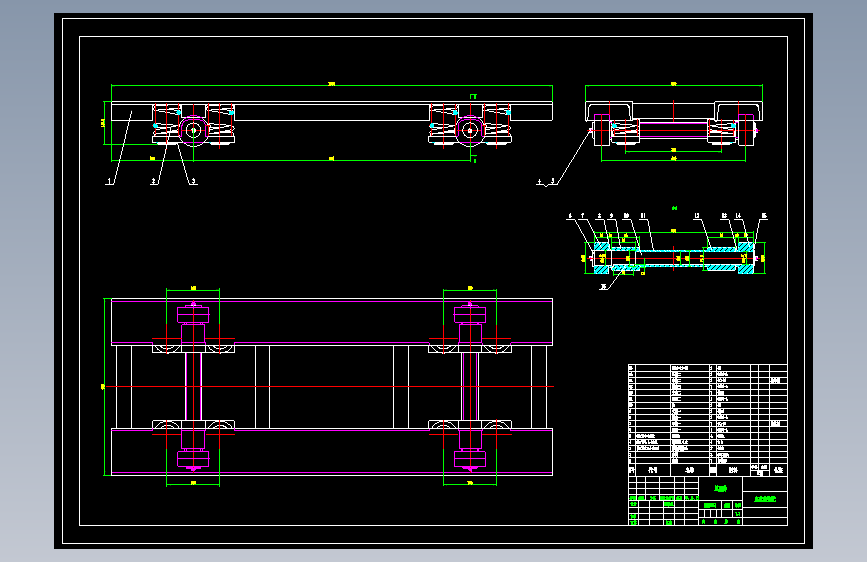Select the top-left magenta bearing housing in plan view
The height and width of the screenshot is (562, 867).
pyautogui.click(x=193, y=315)
